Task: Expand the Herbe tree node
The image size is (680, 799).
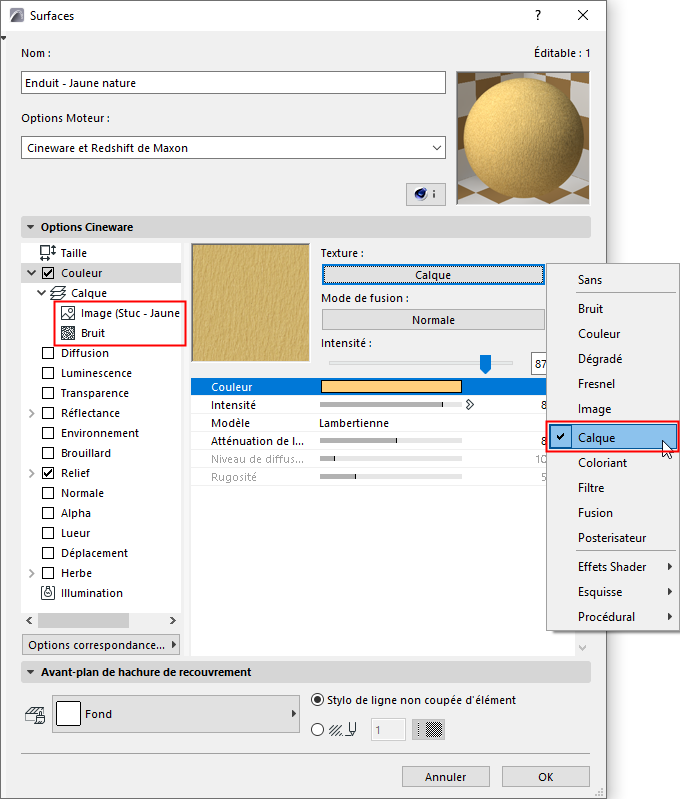Action: 32,573
